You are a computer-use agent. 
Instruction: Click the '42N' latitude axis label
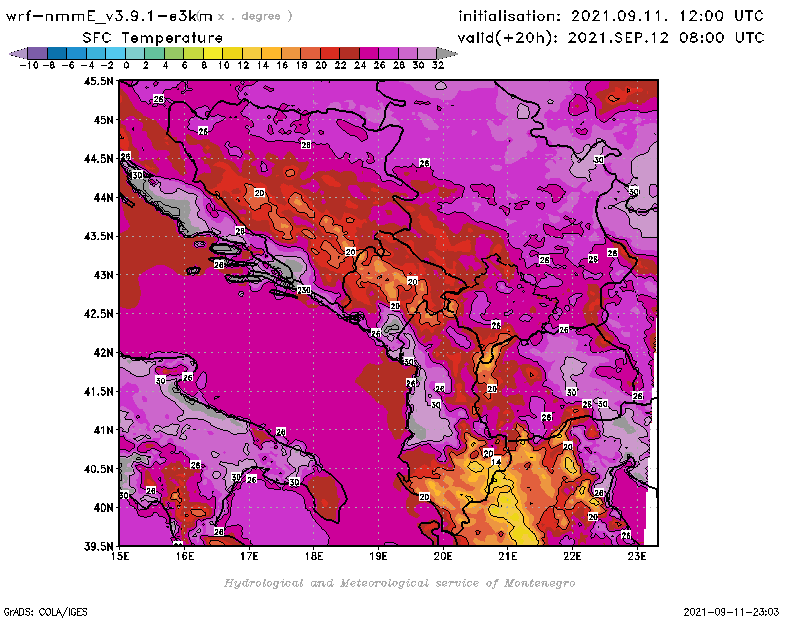(x=103, y=352)
